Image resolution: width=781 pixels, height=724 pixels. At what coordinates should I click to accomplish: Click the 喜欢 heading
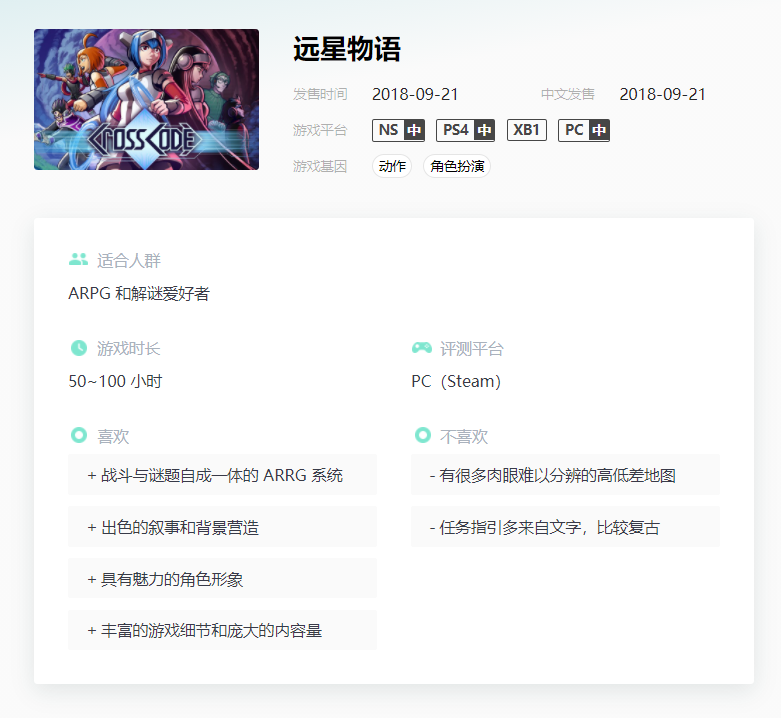(x=113, y=436)
